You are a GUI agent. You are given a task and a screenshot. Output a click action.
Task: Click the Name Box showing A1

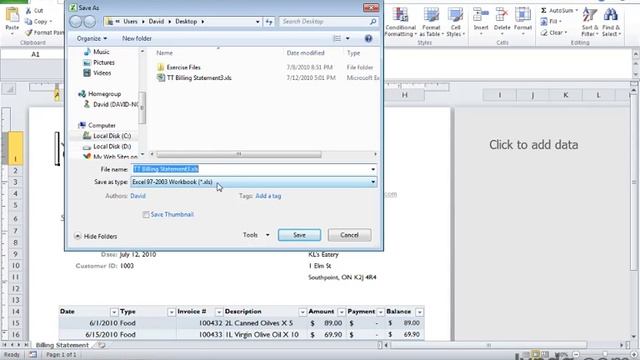click(36, 54)
